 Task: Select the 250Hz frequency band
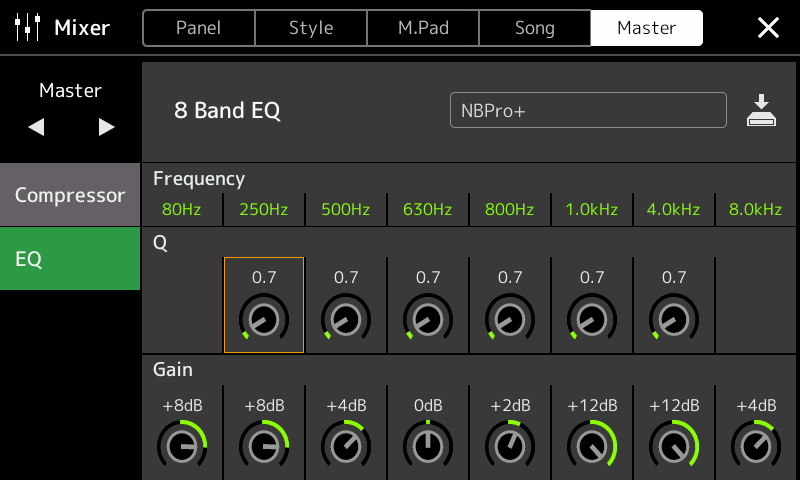point(264,209)
